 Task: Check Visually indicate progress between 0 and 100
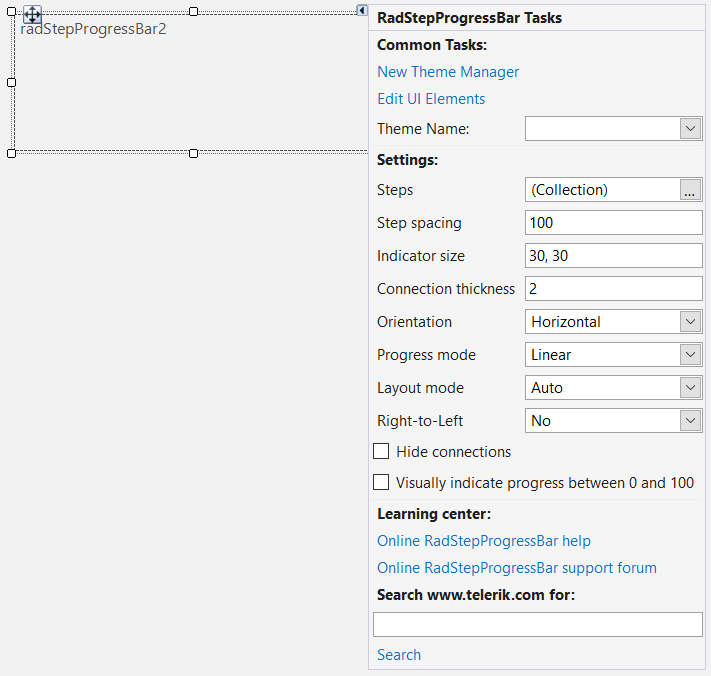click(381, 482)
